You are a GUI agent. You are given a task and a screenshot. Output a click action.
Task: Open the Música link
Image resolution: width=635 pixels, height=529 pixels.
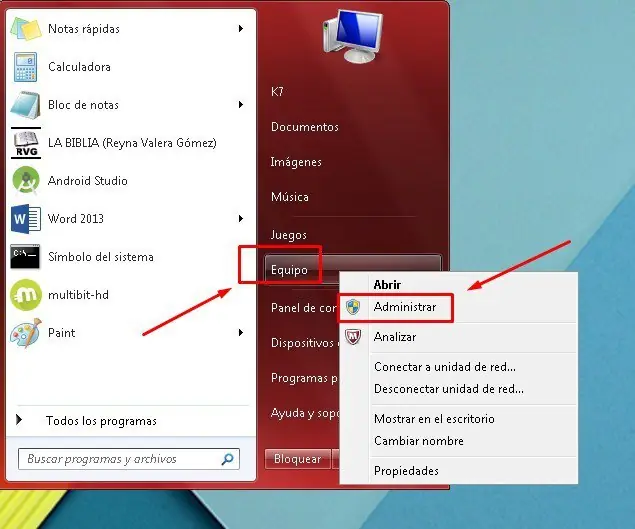290,197
